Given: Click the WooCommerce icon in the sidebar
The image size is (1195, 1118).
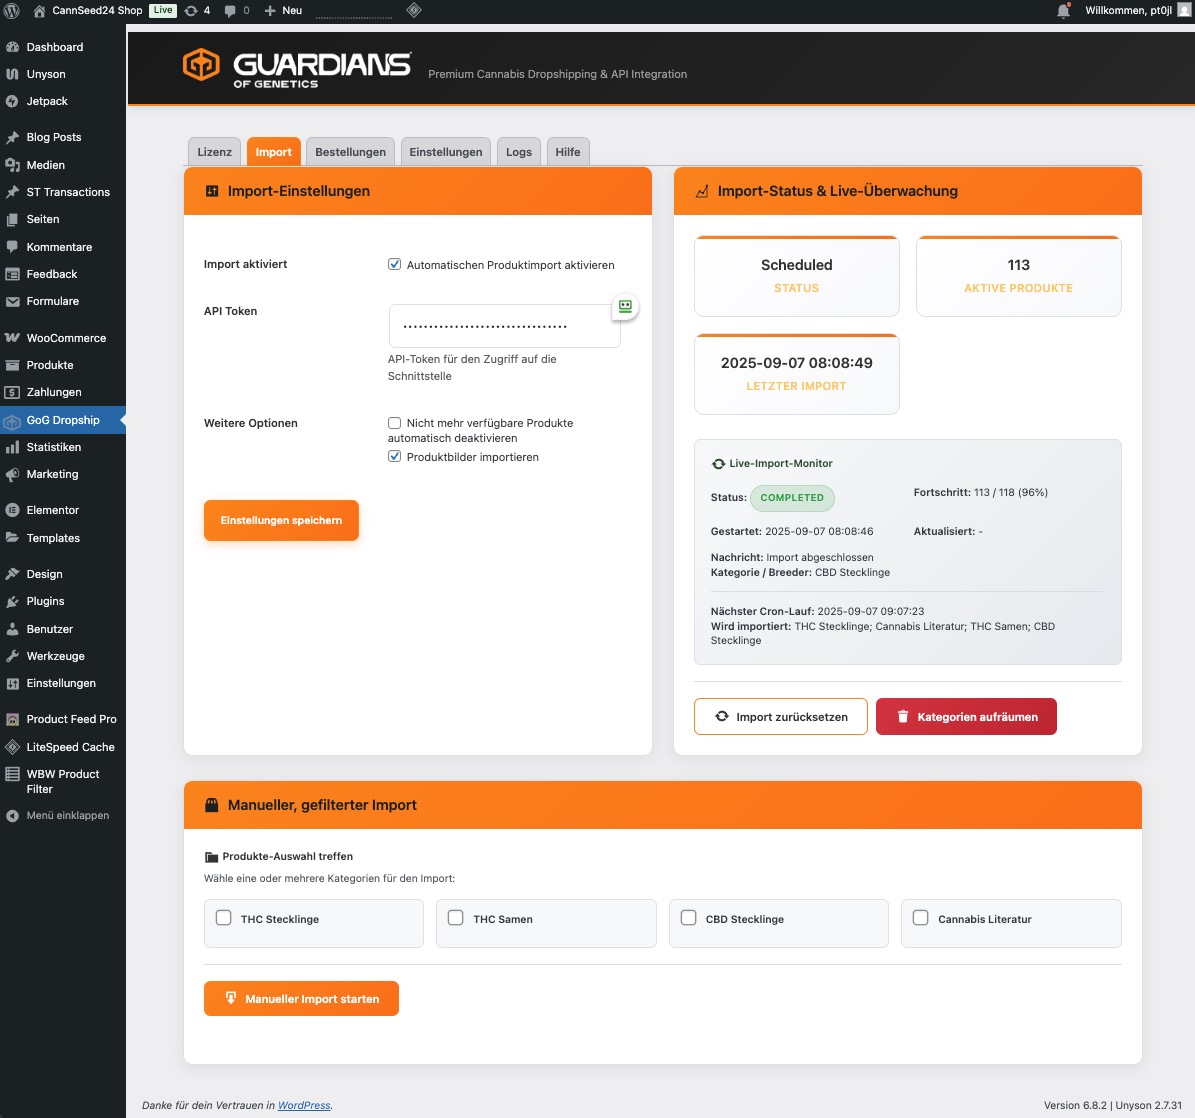Looking at the screenshot, I should point(13,338).
